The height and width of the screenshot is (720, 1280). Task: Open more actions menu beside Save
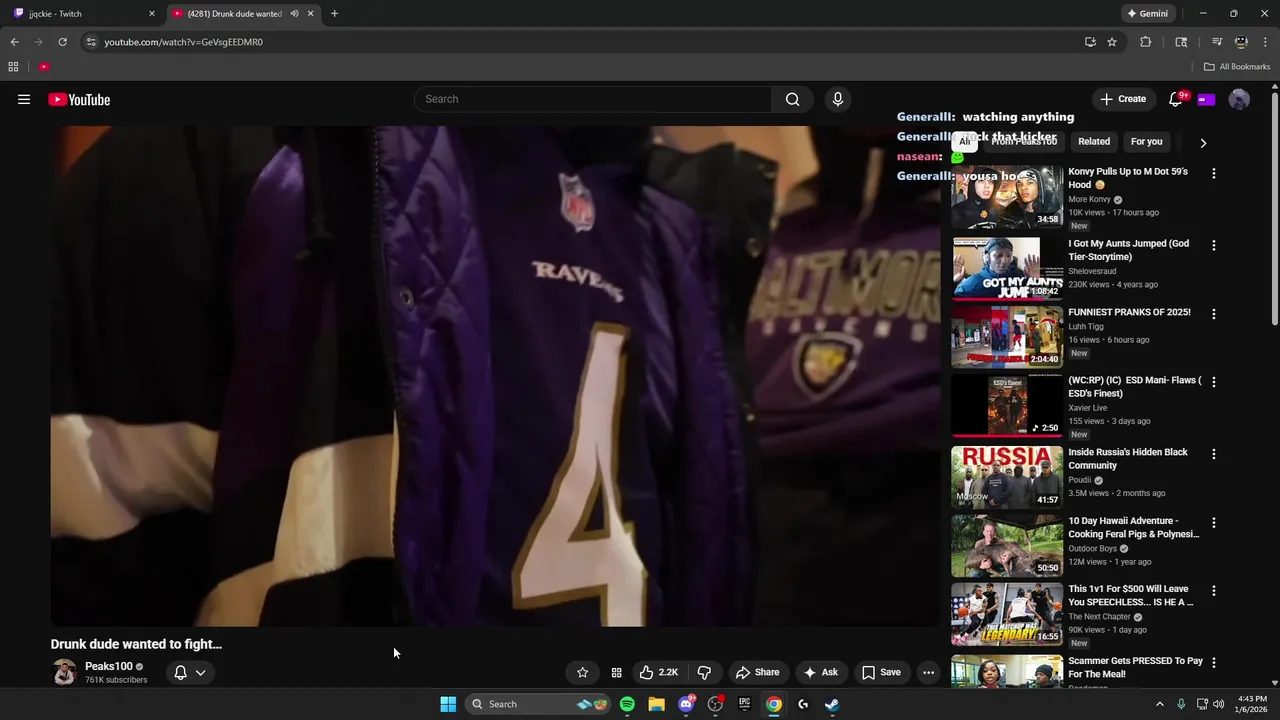(x=928, y=672)
